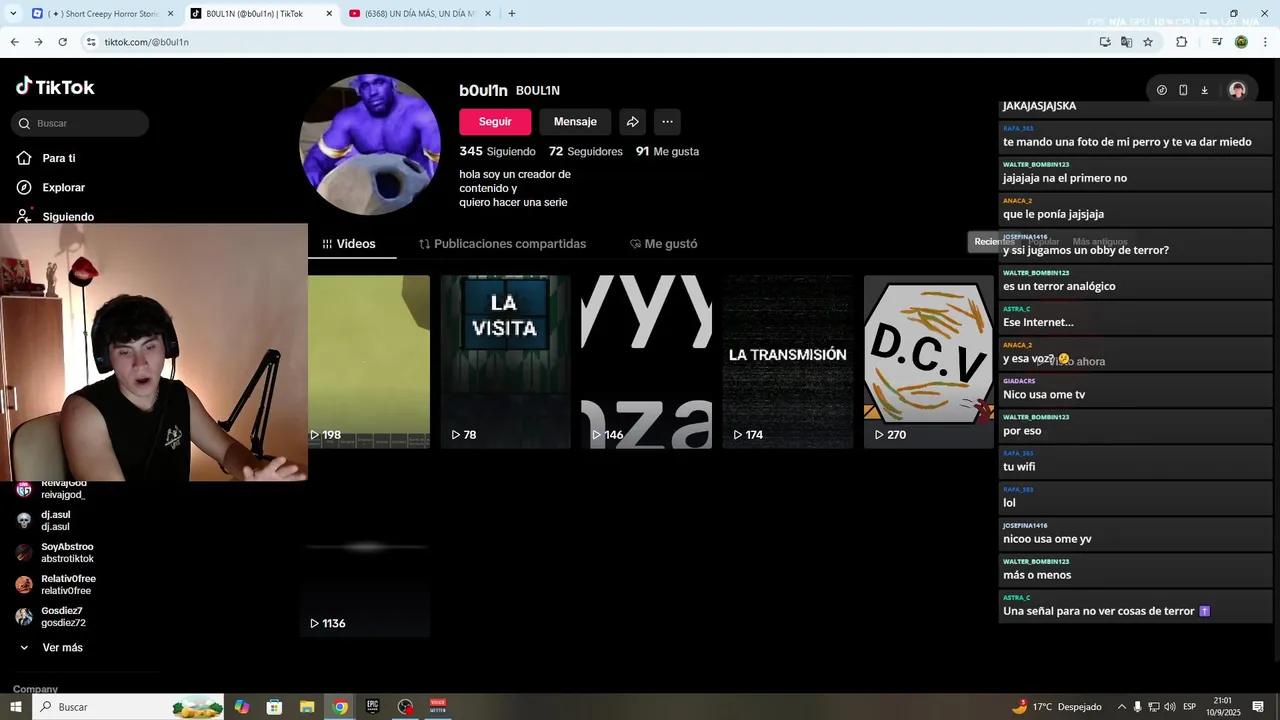Screen dimensions: 1280x720
Task: Show hidden system tray icons
Action: point(1121,707)
